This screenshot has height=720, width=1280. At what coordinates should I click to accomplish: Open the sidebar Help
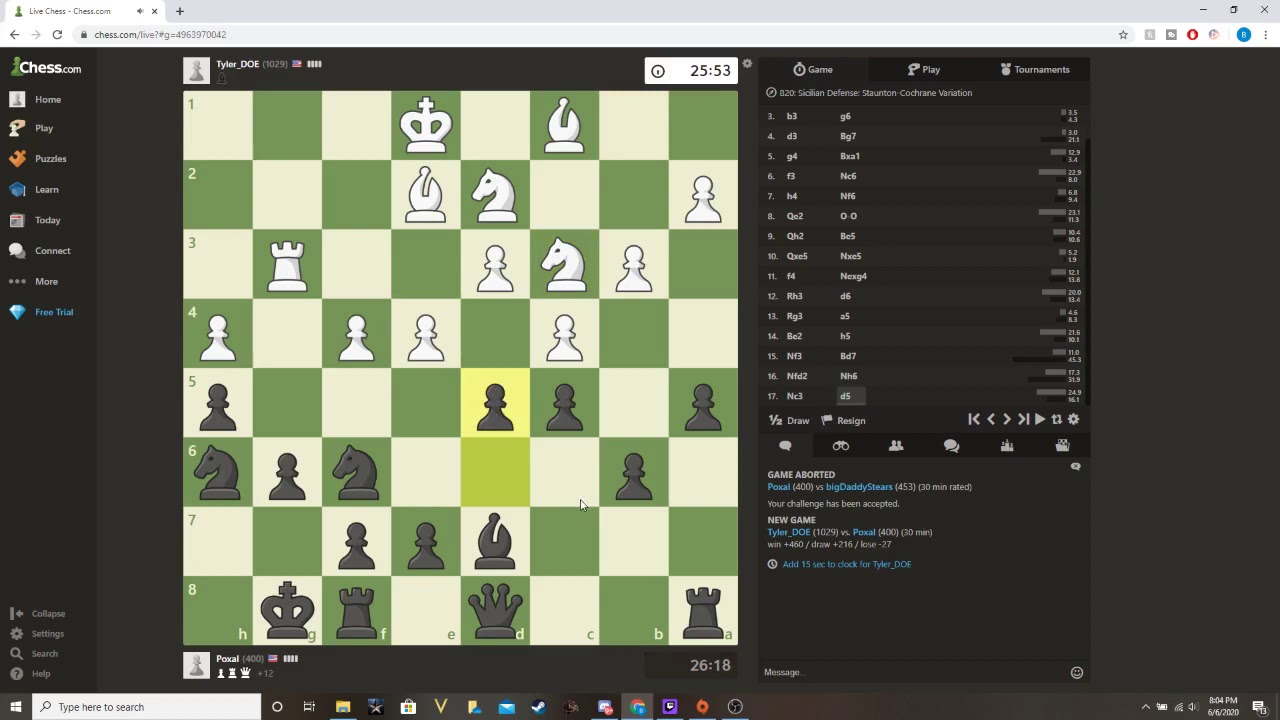(30, 673)
